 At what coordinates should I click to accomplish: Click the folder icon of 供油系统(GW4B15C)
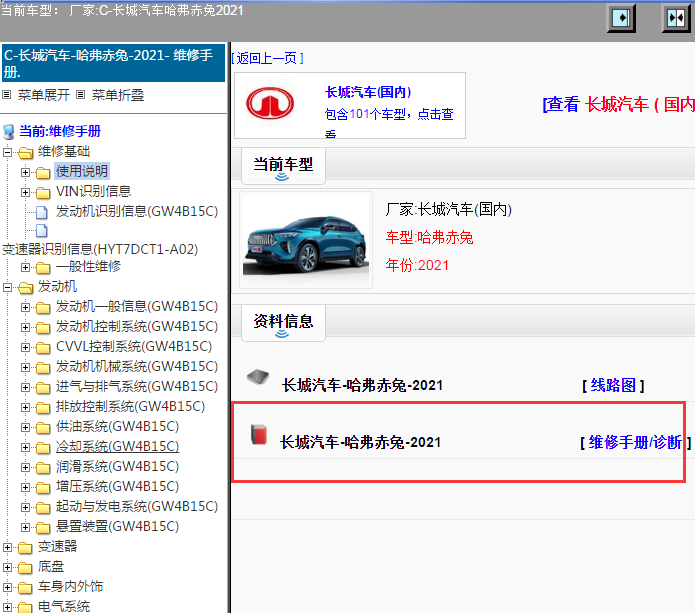(x=43, y=427)
